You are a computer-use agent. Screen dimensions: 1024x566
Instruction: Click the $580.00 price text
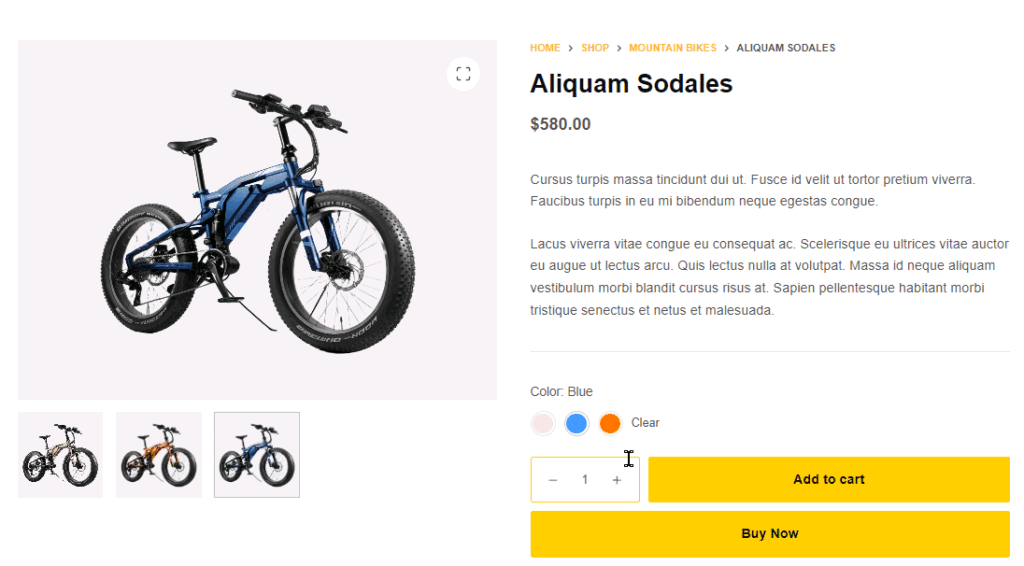point(560,125)
